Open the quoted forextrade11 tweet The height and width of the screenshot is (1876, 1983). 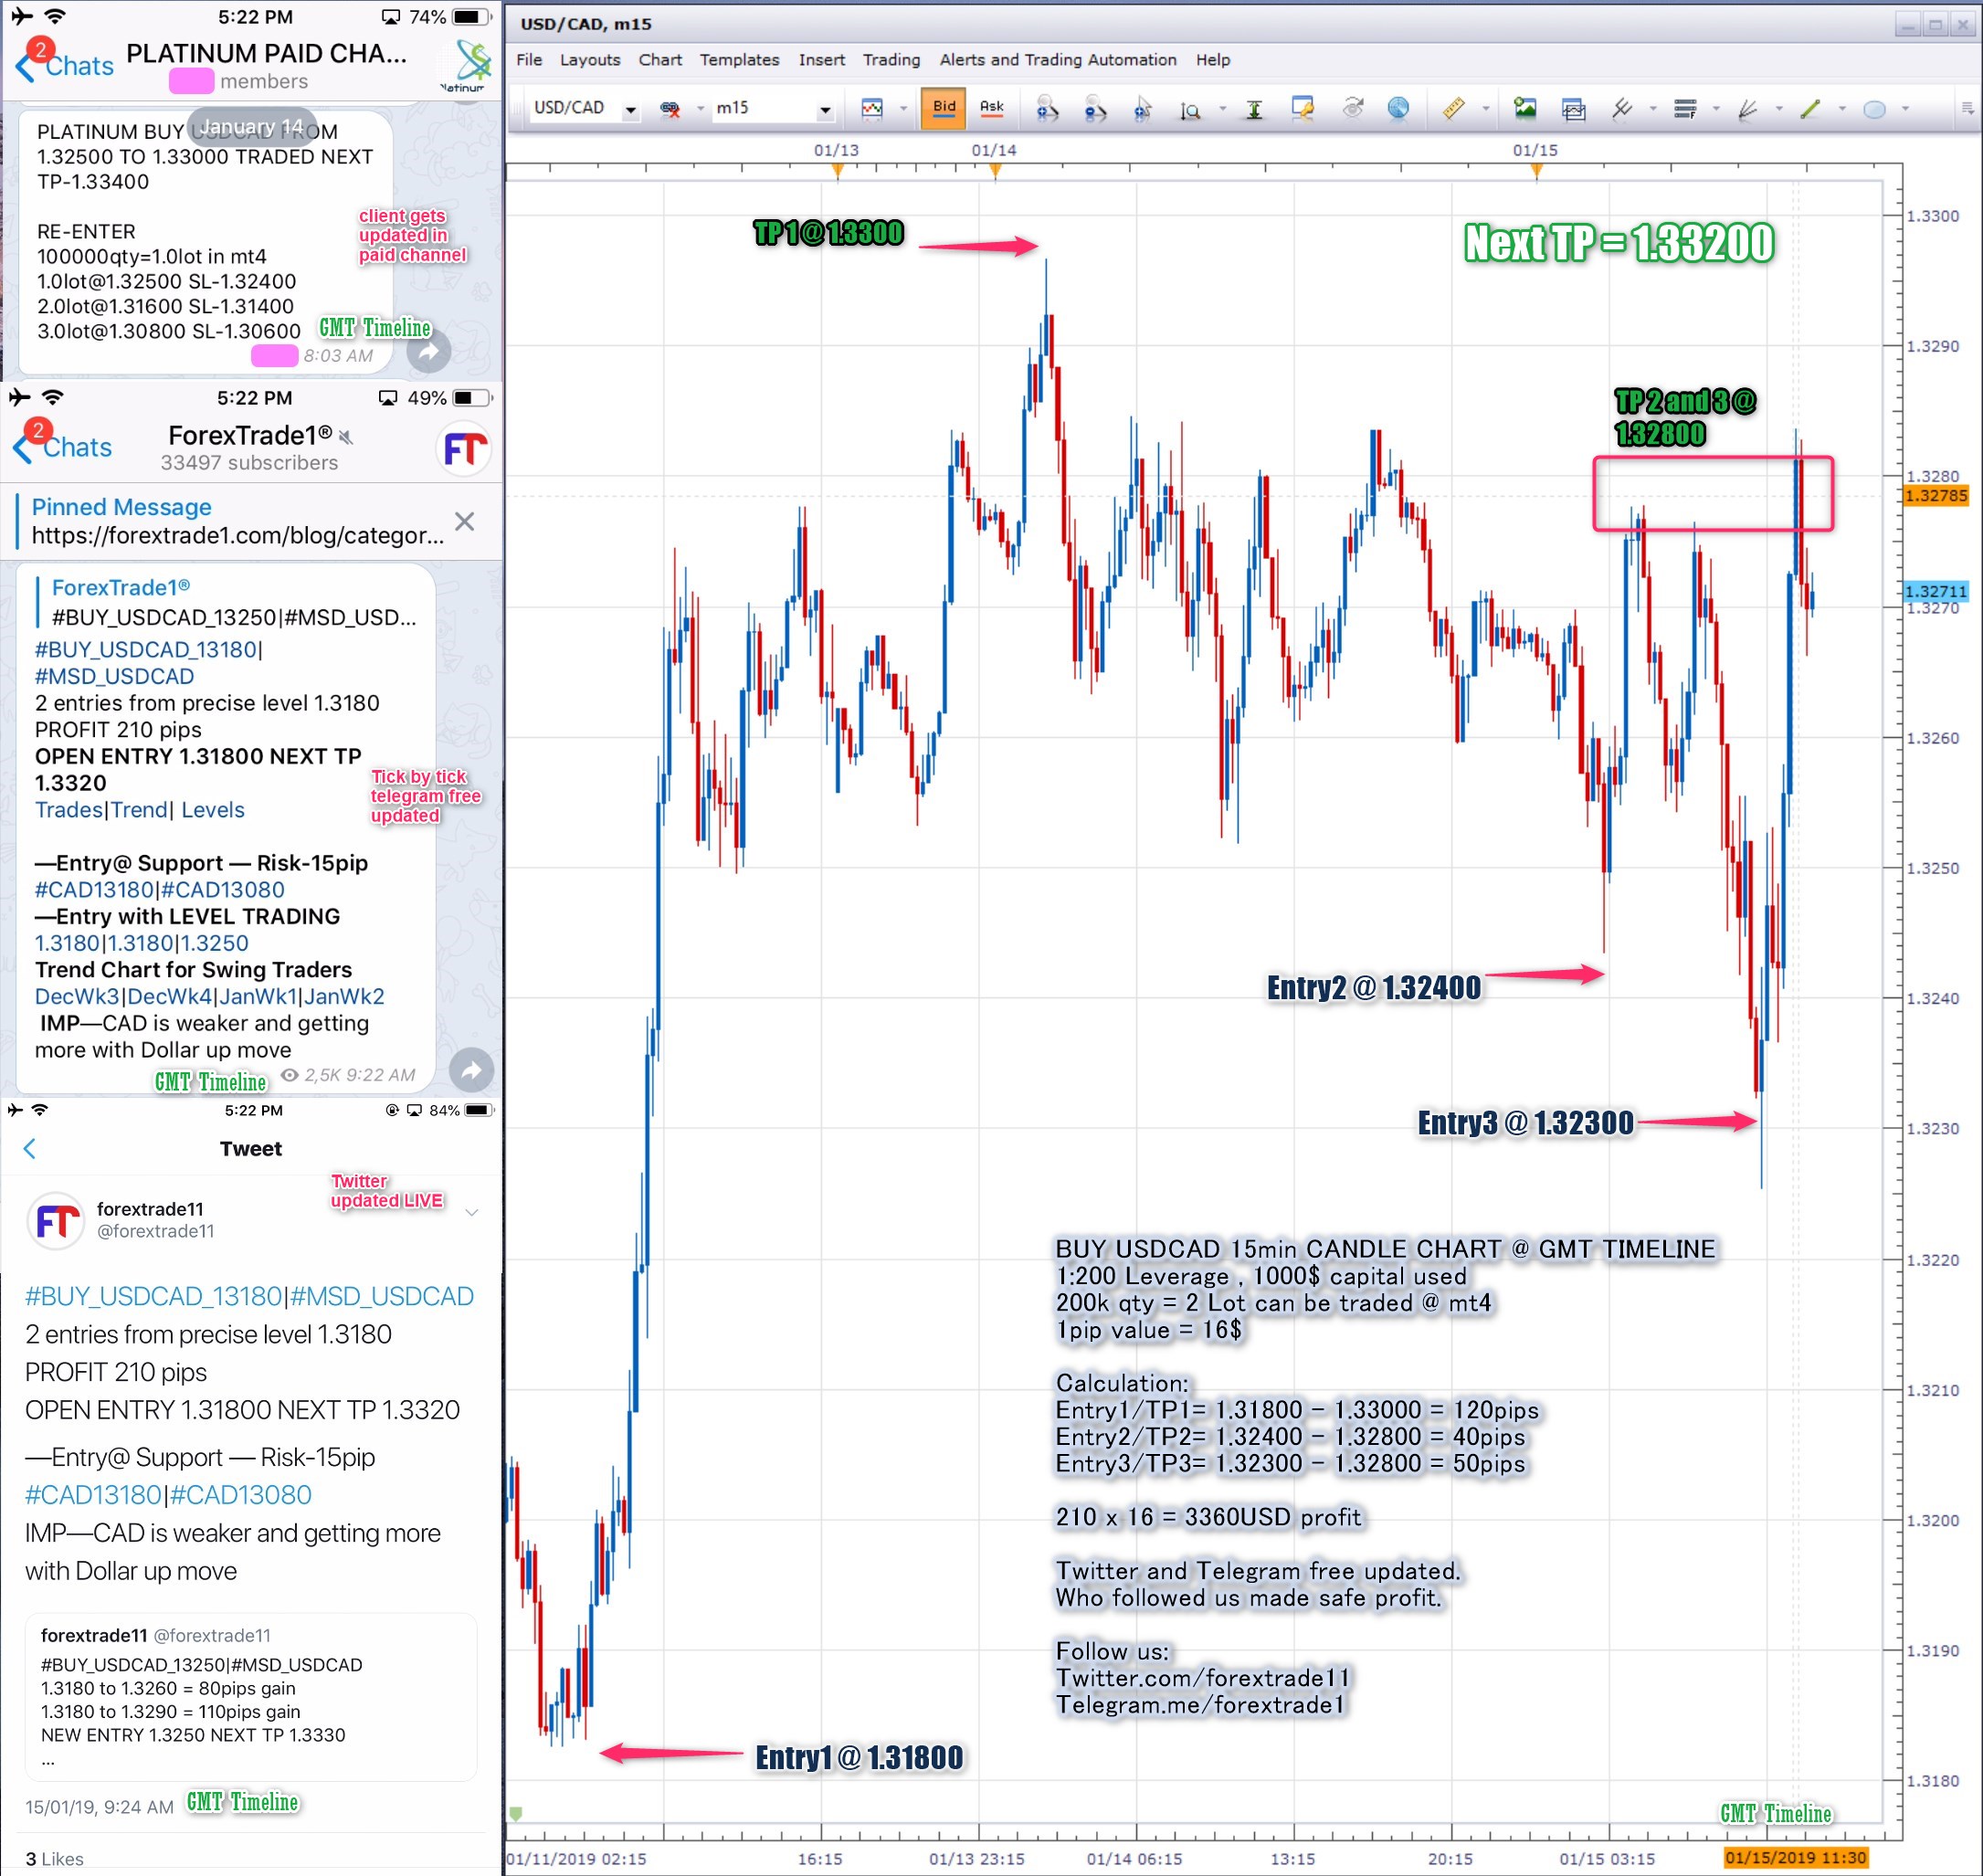(251, 1696)
